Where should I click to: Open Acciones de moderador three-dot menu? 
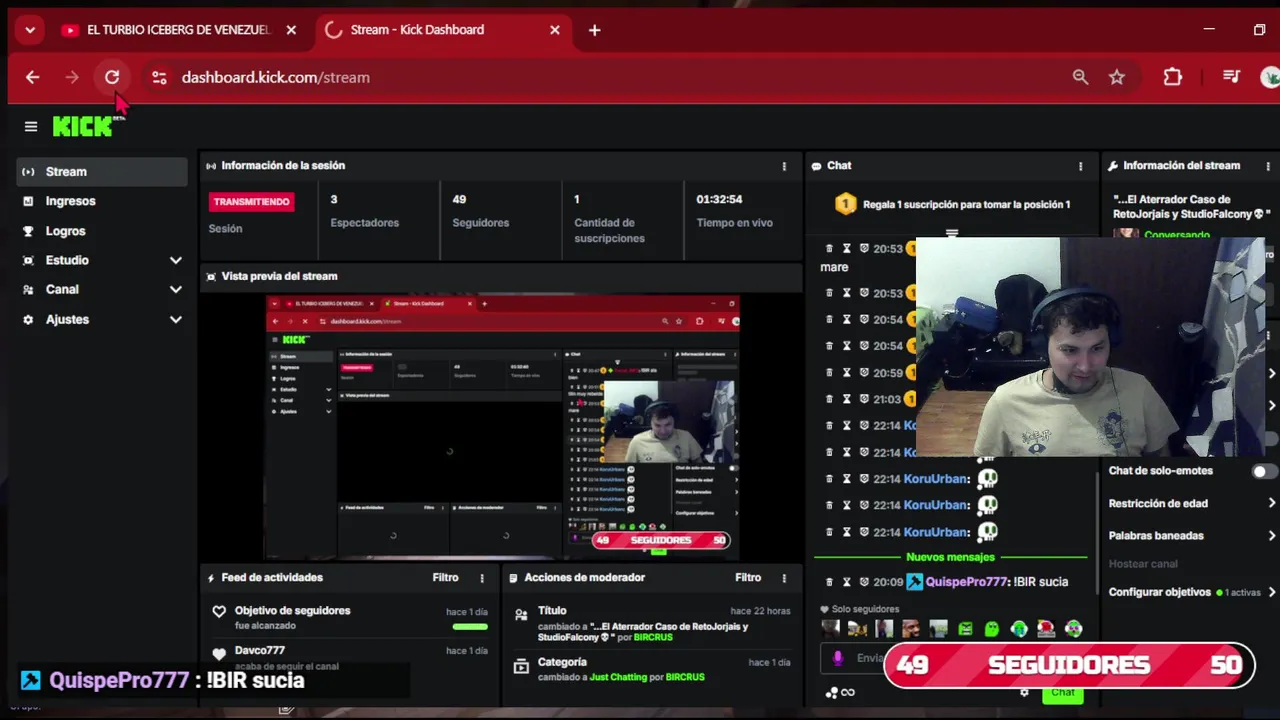click(x=784, y=578)
